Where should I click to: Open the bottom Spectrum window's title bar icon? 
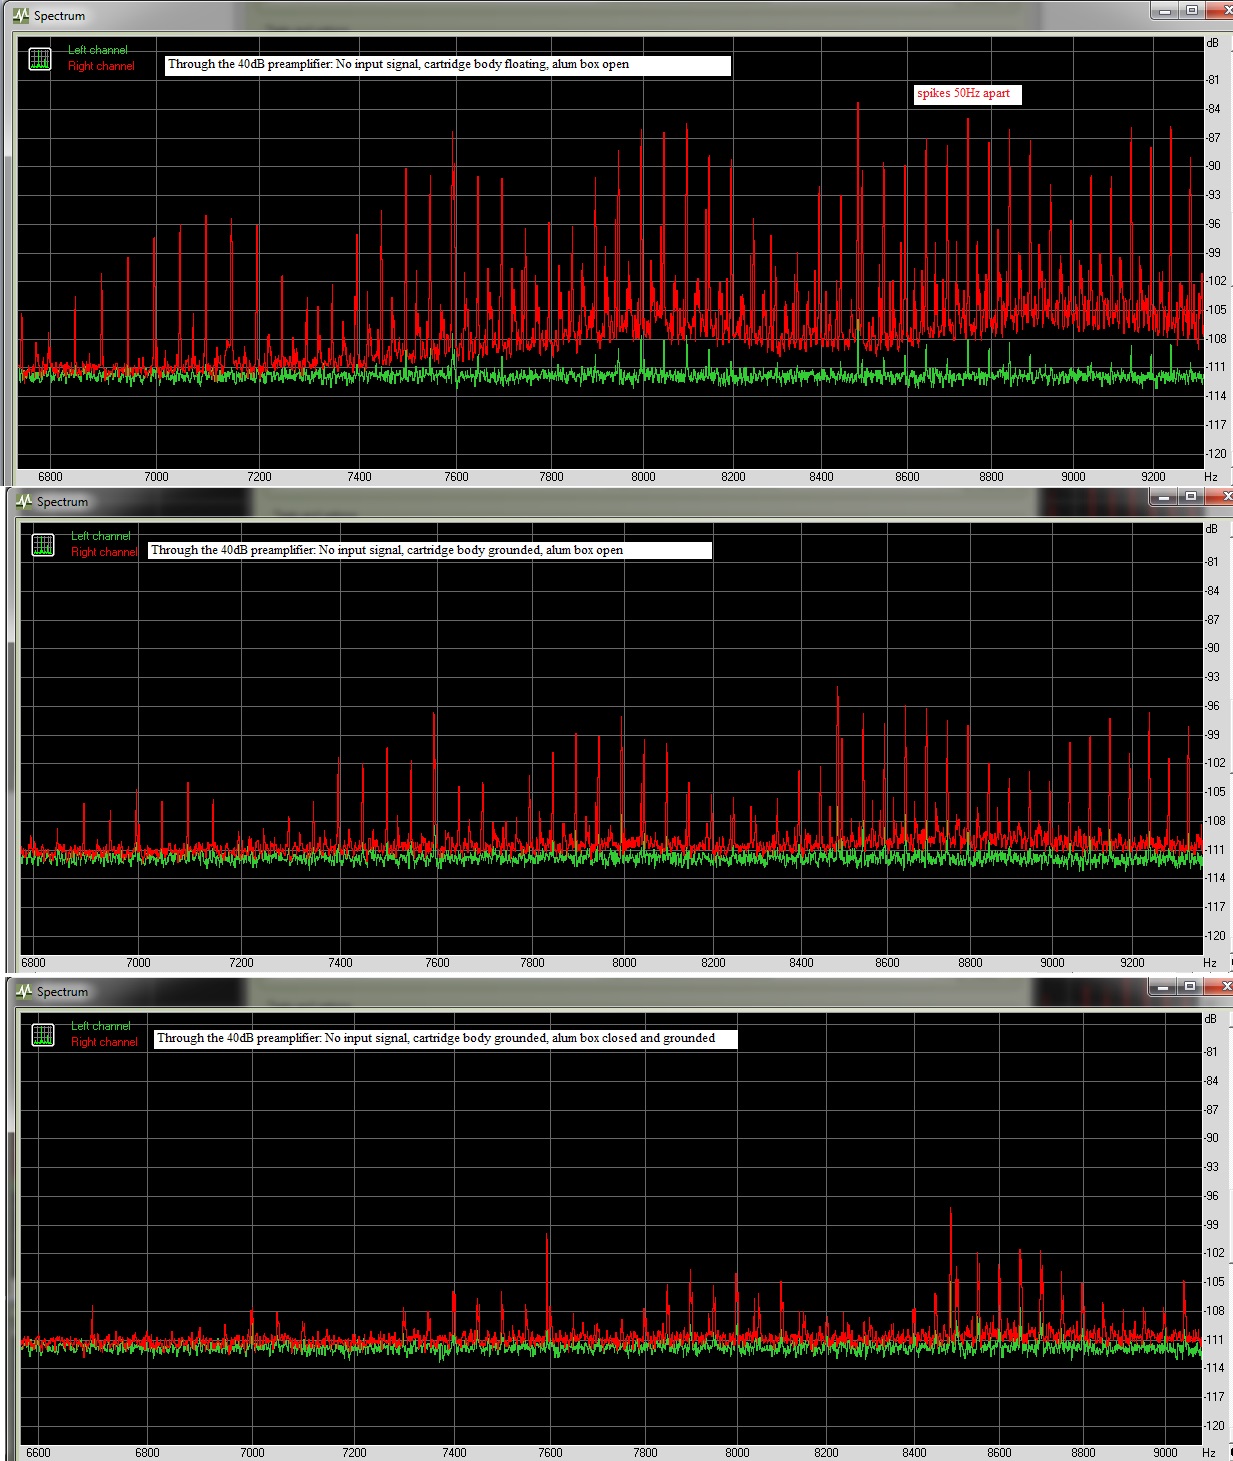tap(24, 991)
